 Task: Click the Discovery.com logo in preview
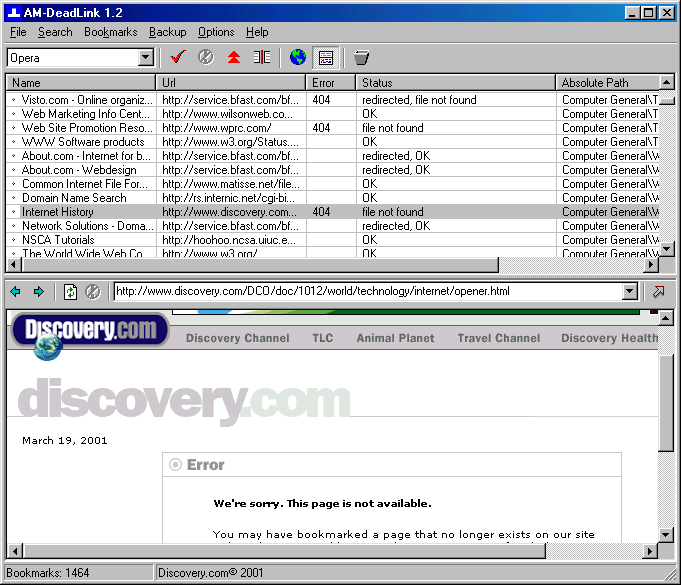pyautogui.click(x=90, y=331)
